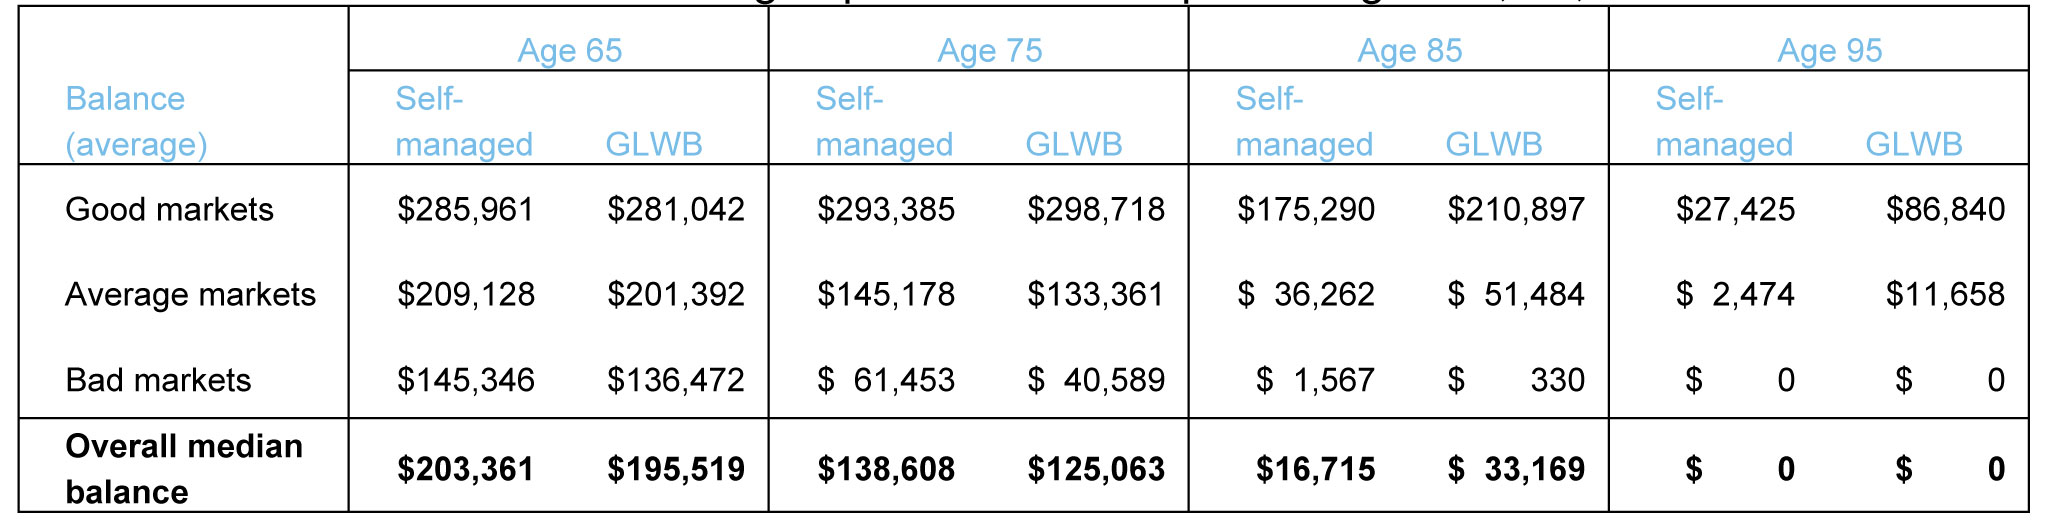The height and width of the screenshot is (521, 2047).
Task: Select the $86,840 cell
Action: click(1945, 209)
